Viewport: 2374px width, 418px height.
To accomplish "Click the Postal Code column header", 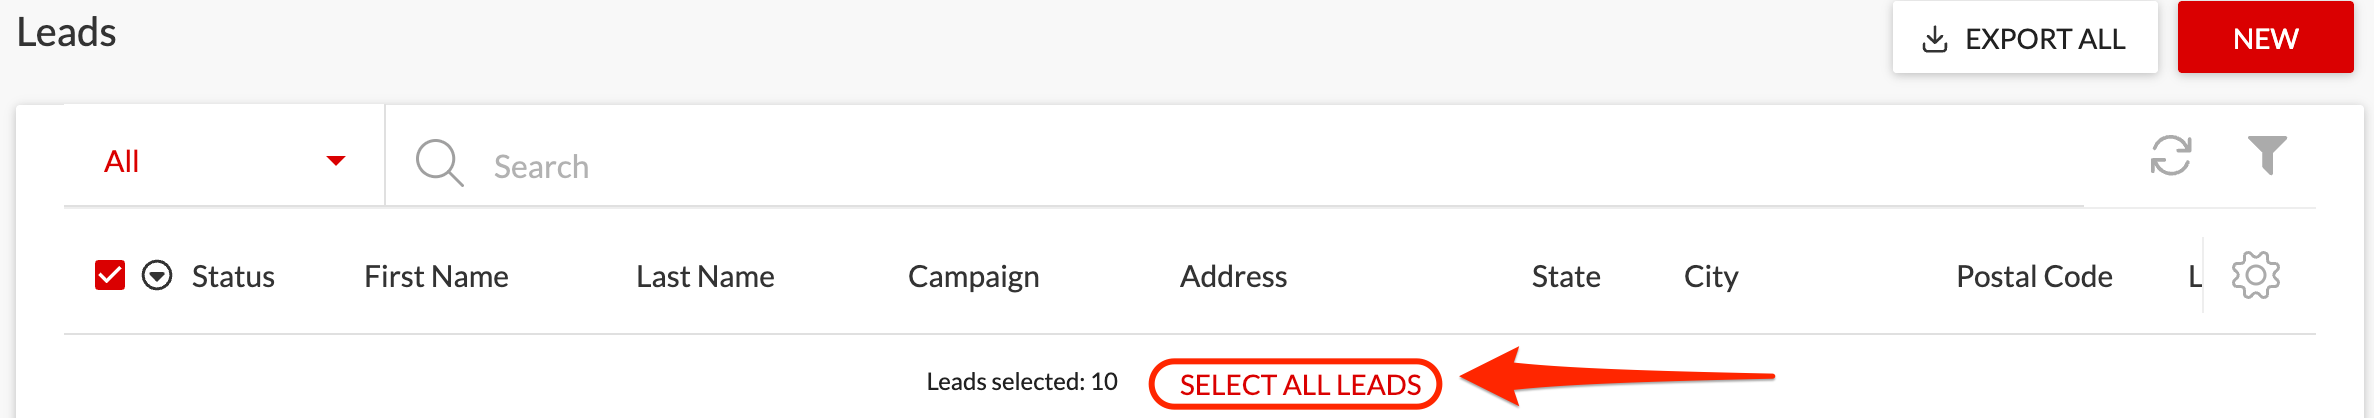I will point(2034,276).
